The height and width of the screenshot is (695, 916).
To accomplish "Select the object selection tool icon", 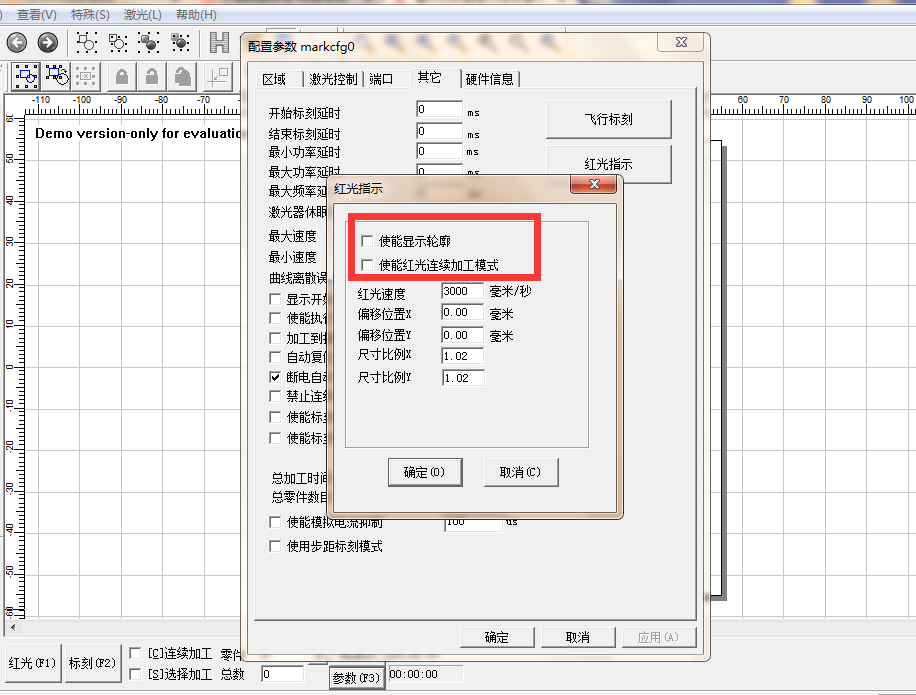I will (25, 77).
